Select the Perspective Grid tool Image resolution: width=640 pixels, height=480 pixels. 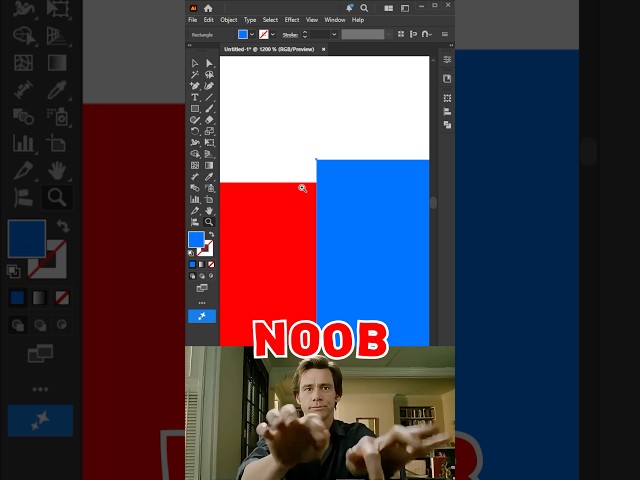209,154
